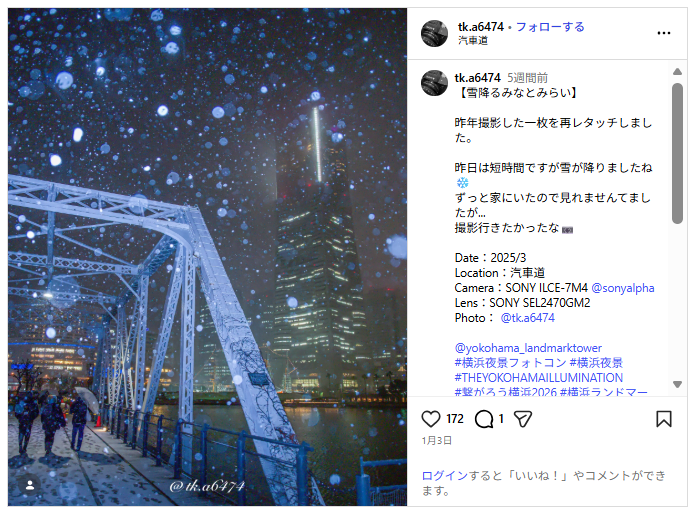The height and width of the screenshot is (511, 695).
Task: Open the avatar beside the caption text
Action: [434, 83]
